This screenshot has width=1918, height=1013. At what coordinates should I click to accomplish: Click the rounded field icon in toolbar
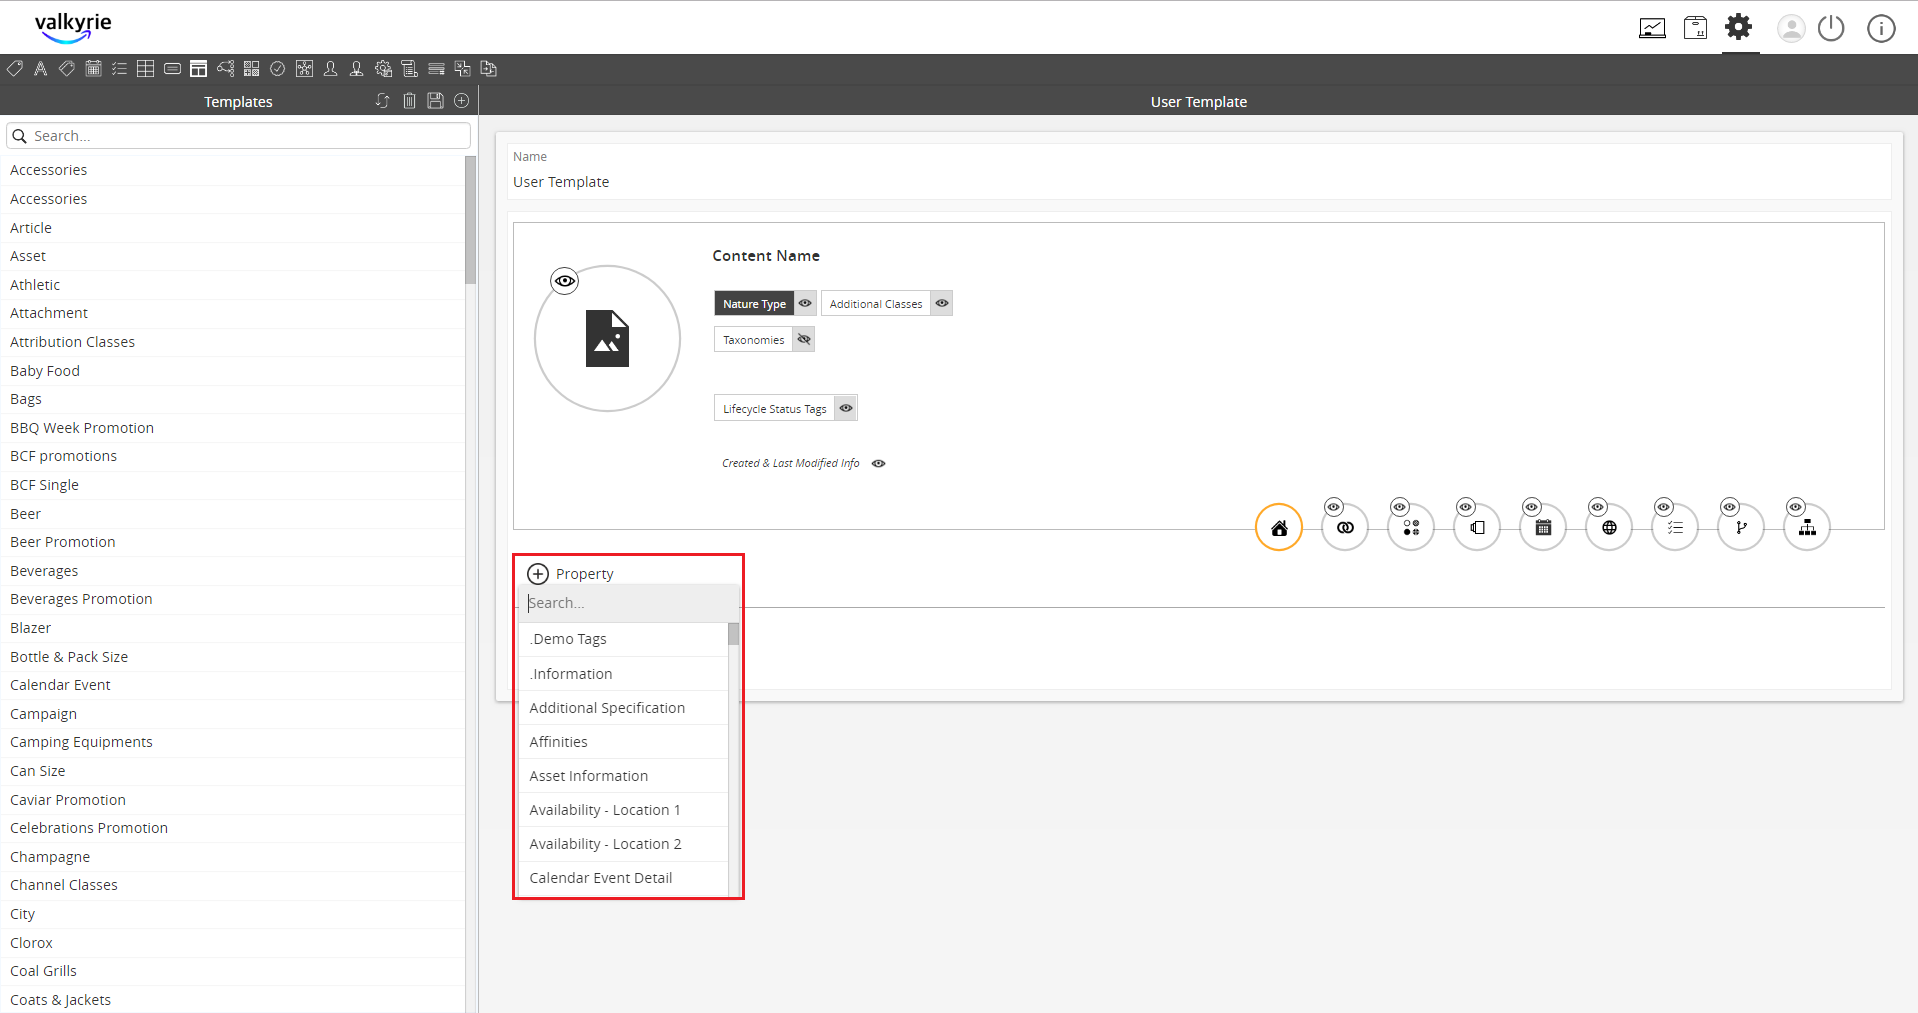(172, 69)
